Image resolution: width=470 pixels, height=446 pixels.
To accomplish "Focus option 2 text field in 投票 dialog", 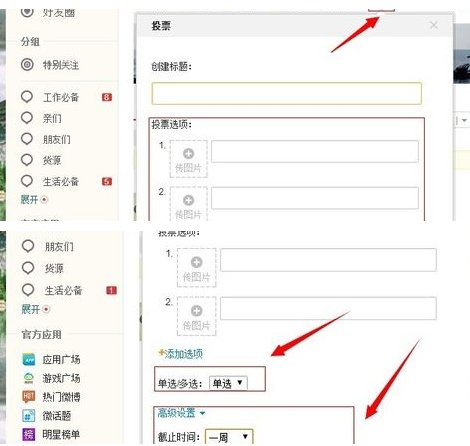I will [x=315, y=198].
